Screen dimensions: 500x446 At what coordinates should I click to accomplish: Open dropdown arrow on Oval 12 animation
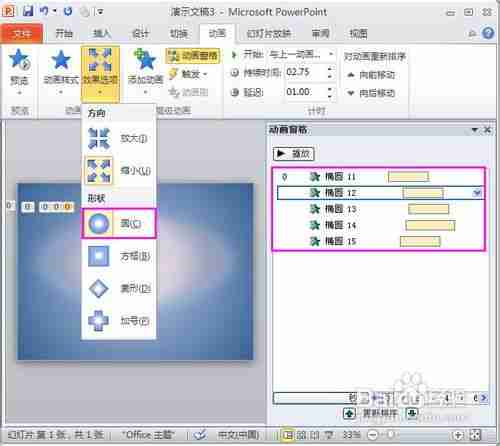477,193
